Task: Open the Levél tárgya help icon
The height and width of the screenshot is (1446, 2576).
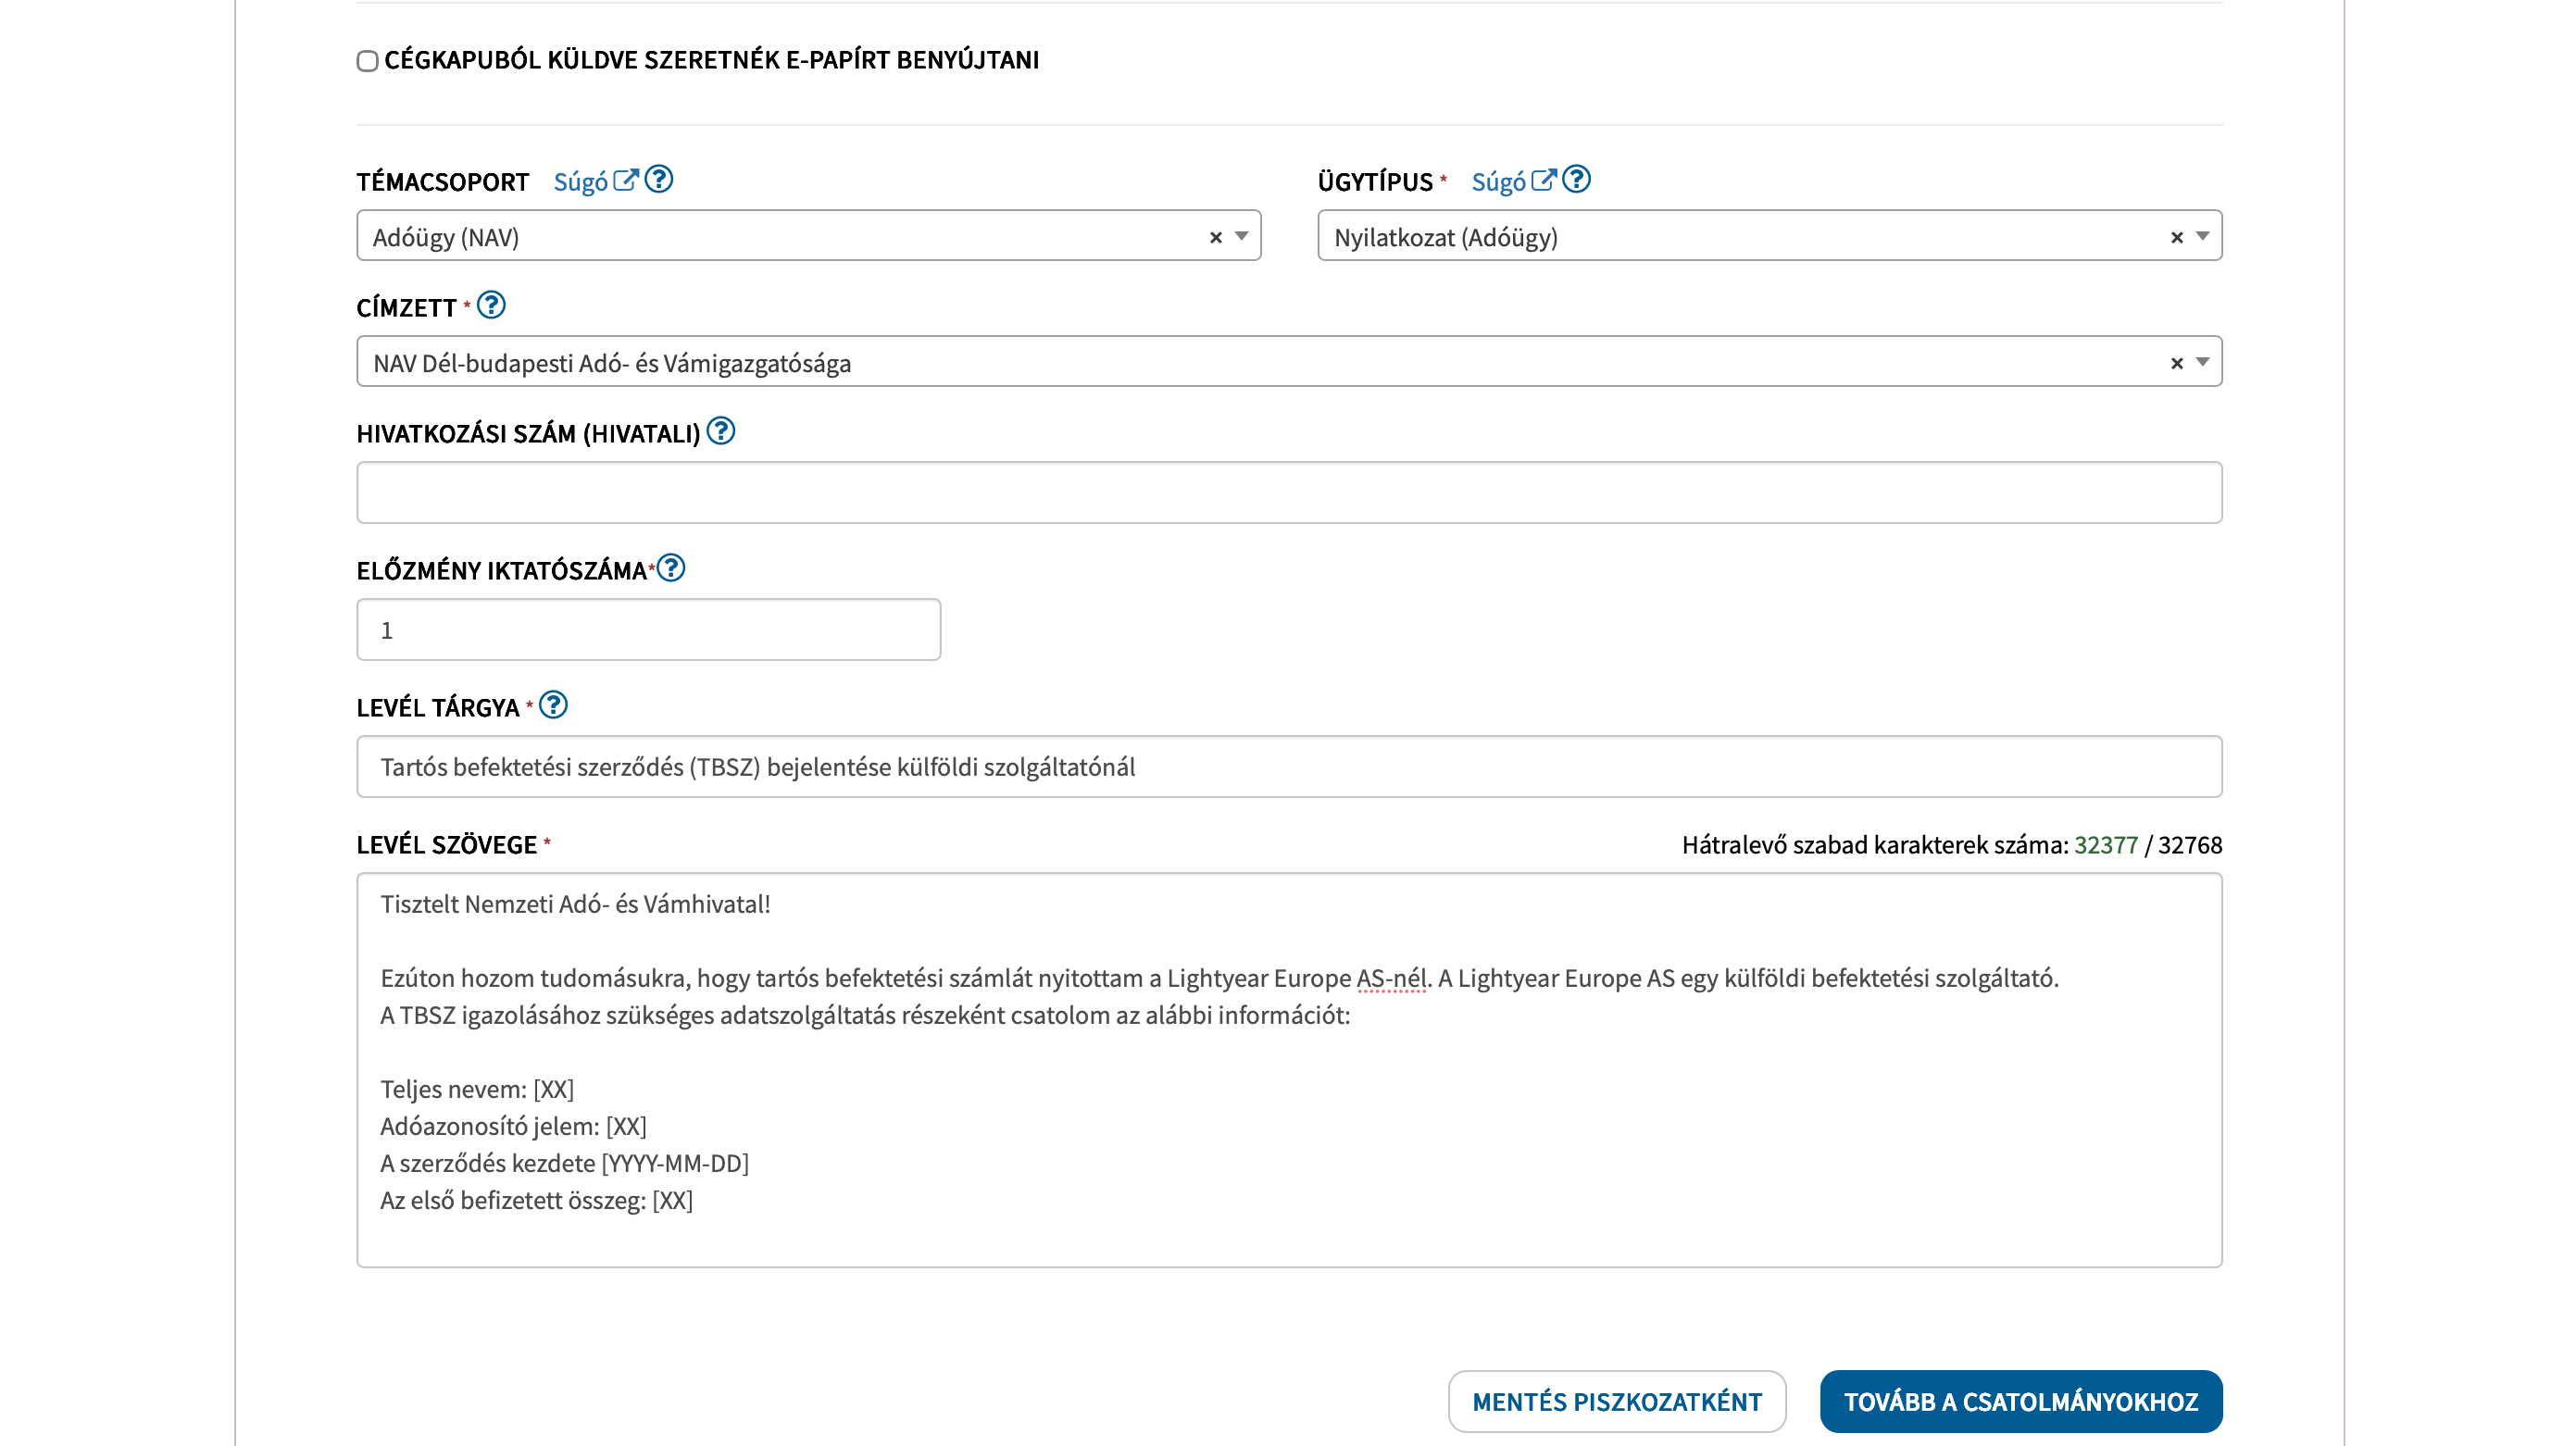Action: (x=553, y=705)
